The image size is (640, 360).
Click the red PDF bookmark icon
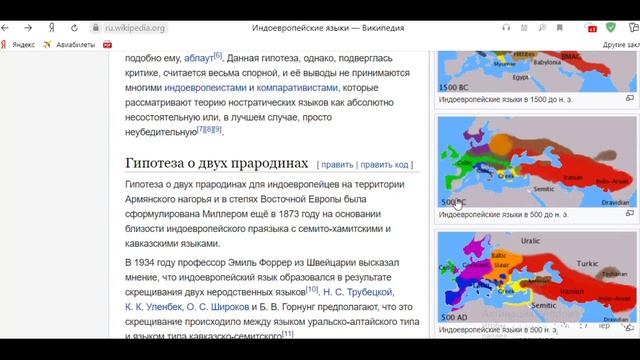click(x=107, y=44)
